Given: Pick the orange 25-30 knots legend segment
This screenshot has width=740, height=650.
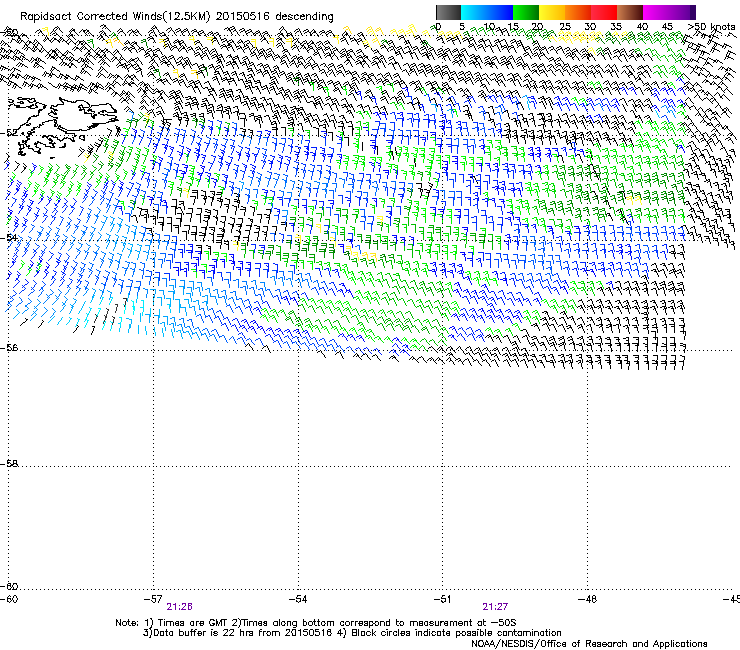Looking at the screenshot, I should (578, 12).
